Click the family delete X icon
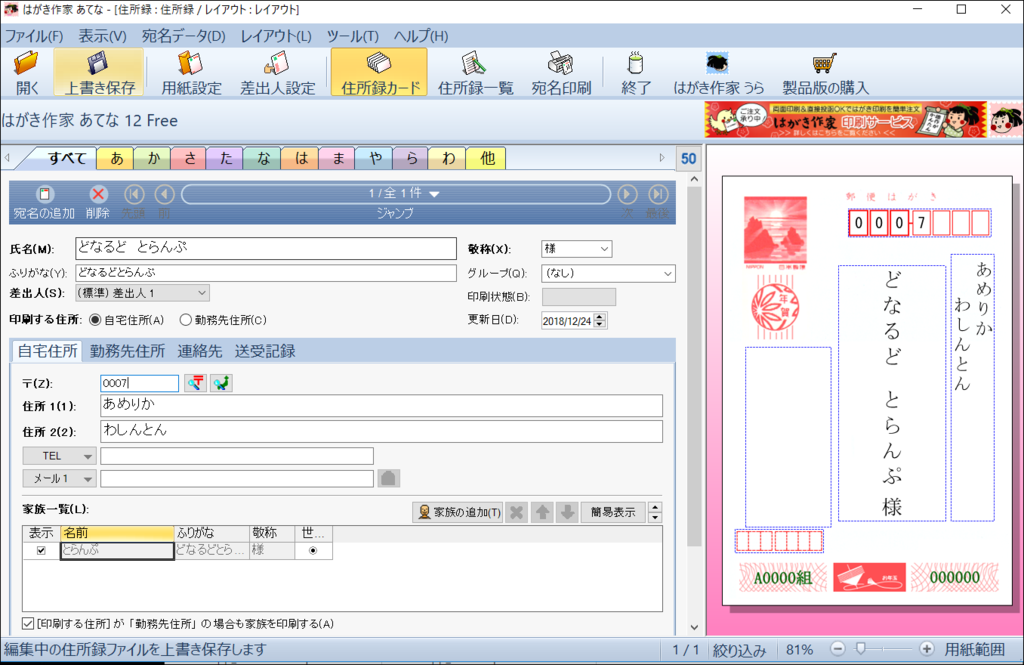This screenshot has width=1024, height=665. click(516, 512)
